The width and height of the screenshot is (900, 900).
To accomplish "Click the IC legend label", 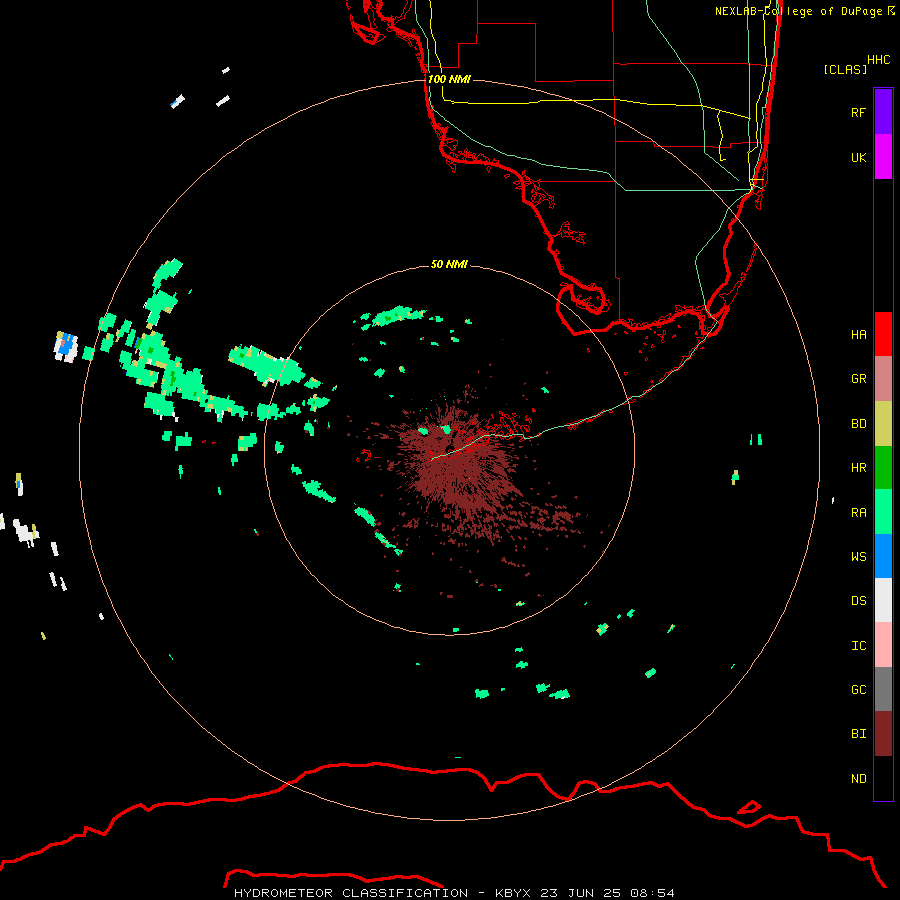I will (858, 646).
